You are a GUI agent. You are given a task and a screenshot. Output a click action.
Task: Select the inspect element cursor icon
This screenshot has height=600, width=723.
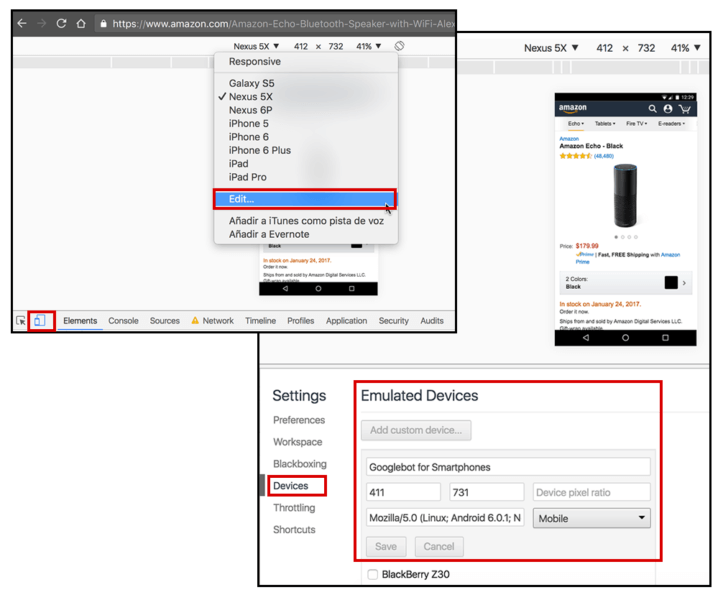pyautogui.click(x=20, y=321)
